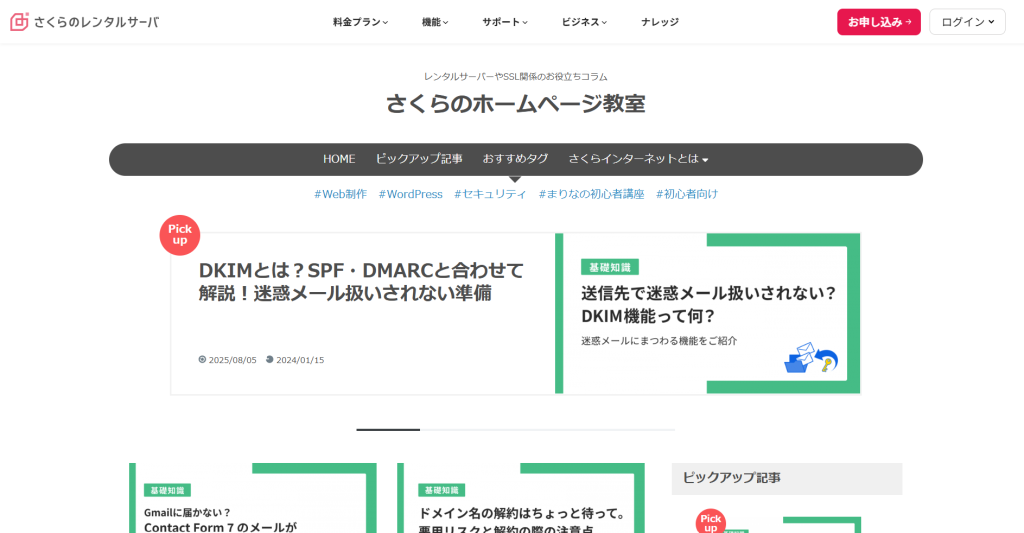Select the first carousel progress indicator
The width and height of the screenshot is (1024, 533).
[x=388, y=430]
